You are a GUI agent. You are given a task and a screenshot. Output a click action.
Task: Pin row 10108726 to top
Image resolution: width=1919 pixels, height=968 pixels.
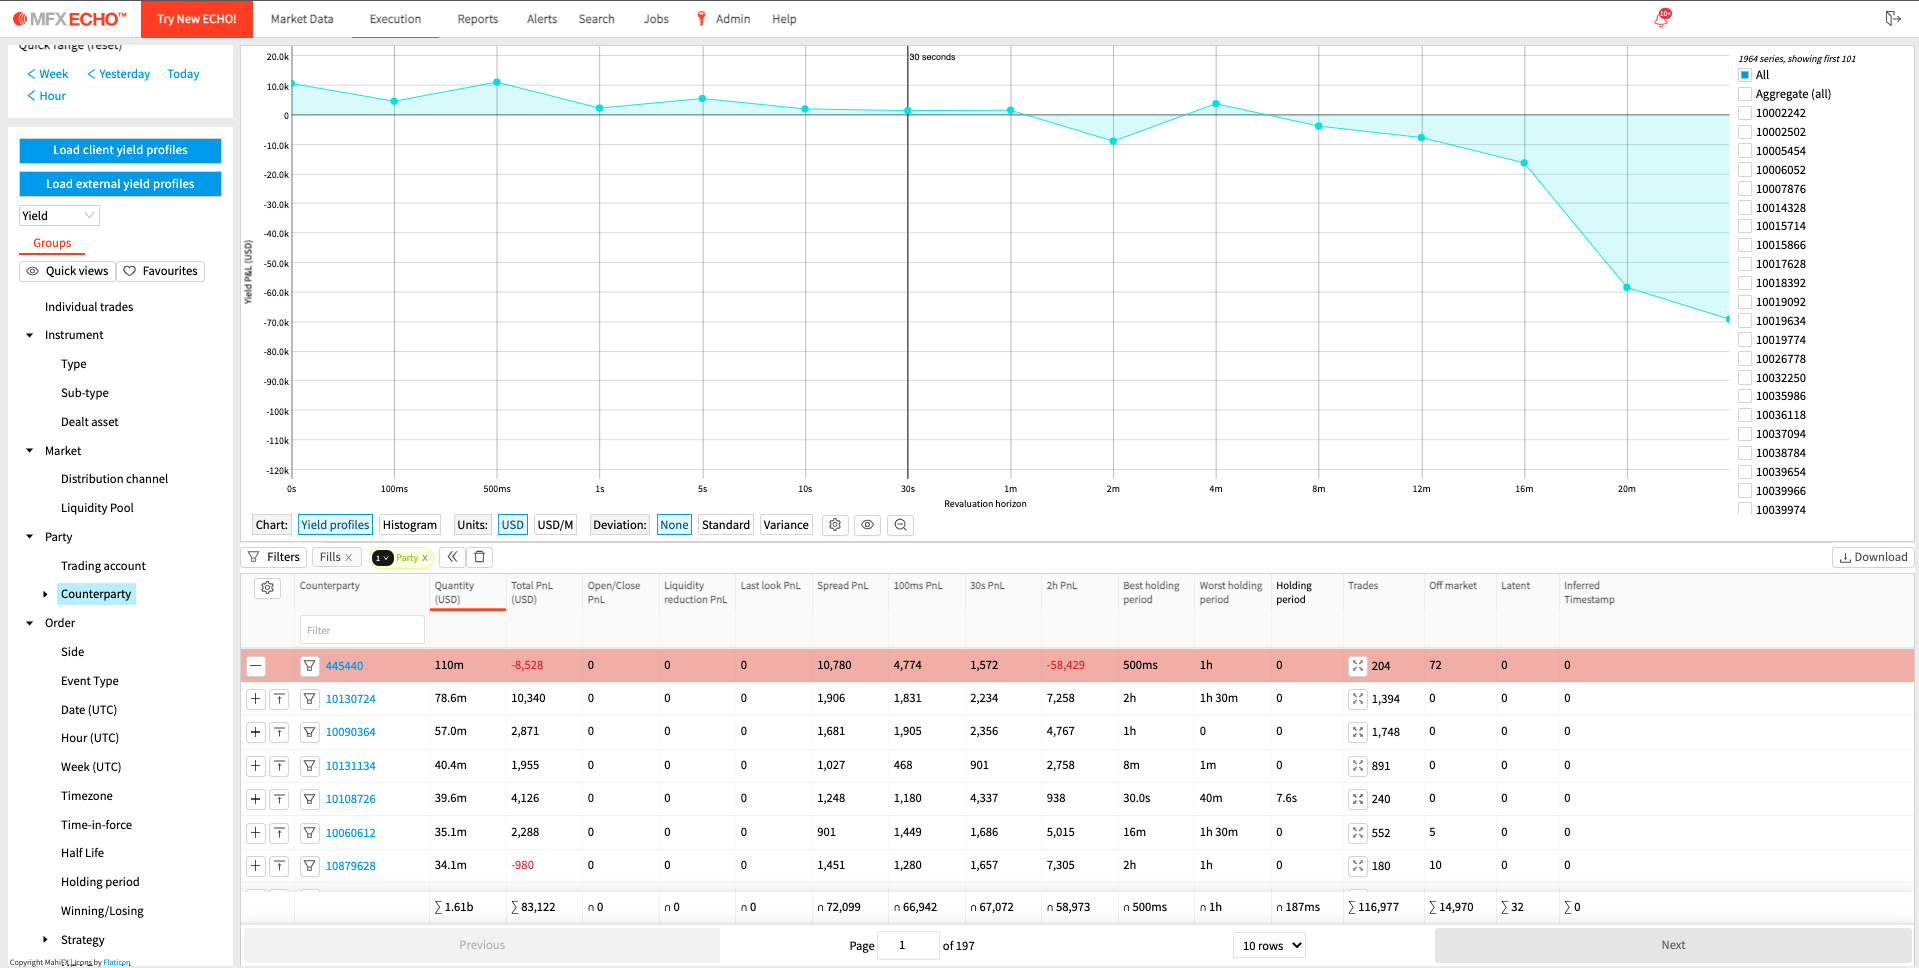click(x=280, y=799)
